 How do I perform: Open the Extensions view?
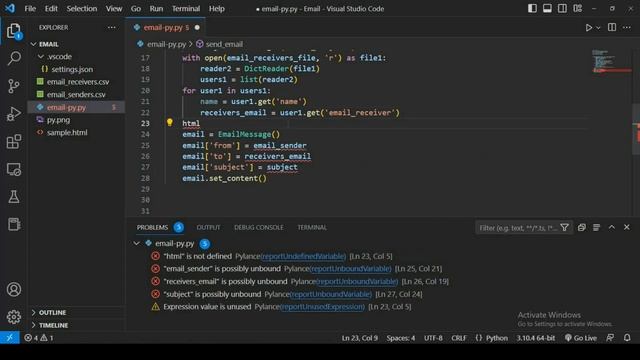tap(13, 141)
